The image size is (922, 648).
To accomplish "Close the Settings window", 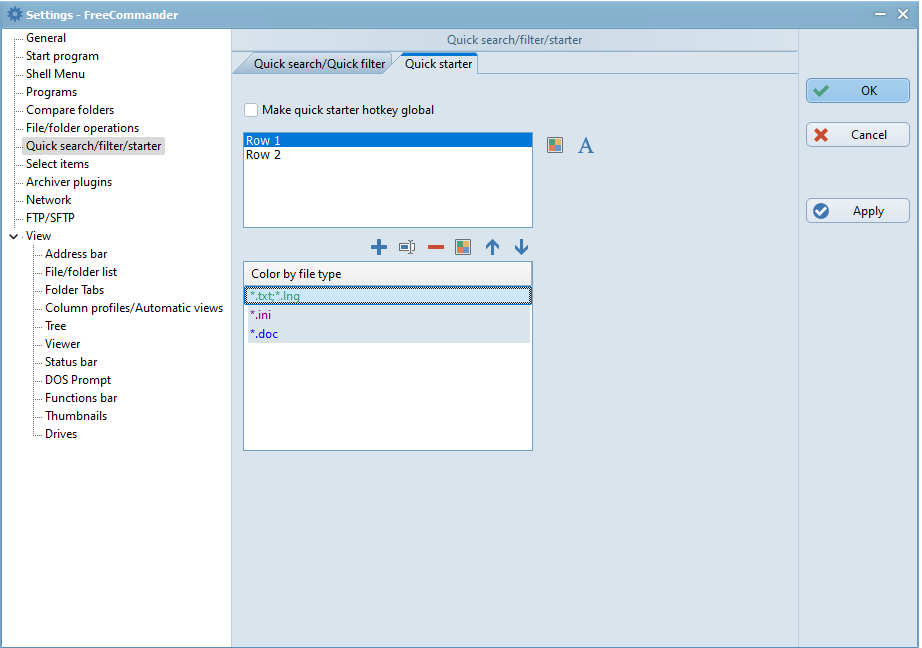I will [x=903, y=14].
